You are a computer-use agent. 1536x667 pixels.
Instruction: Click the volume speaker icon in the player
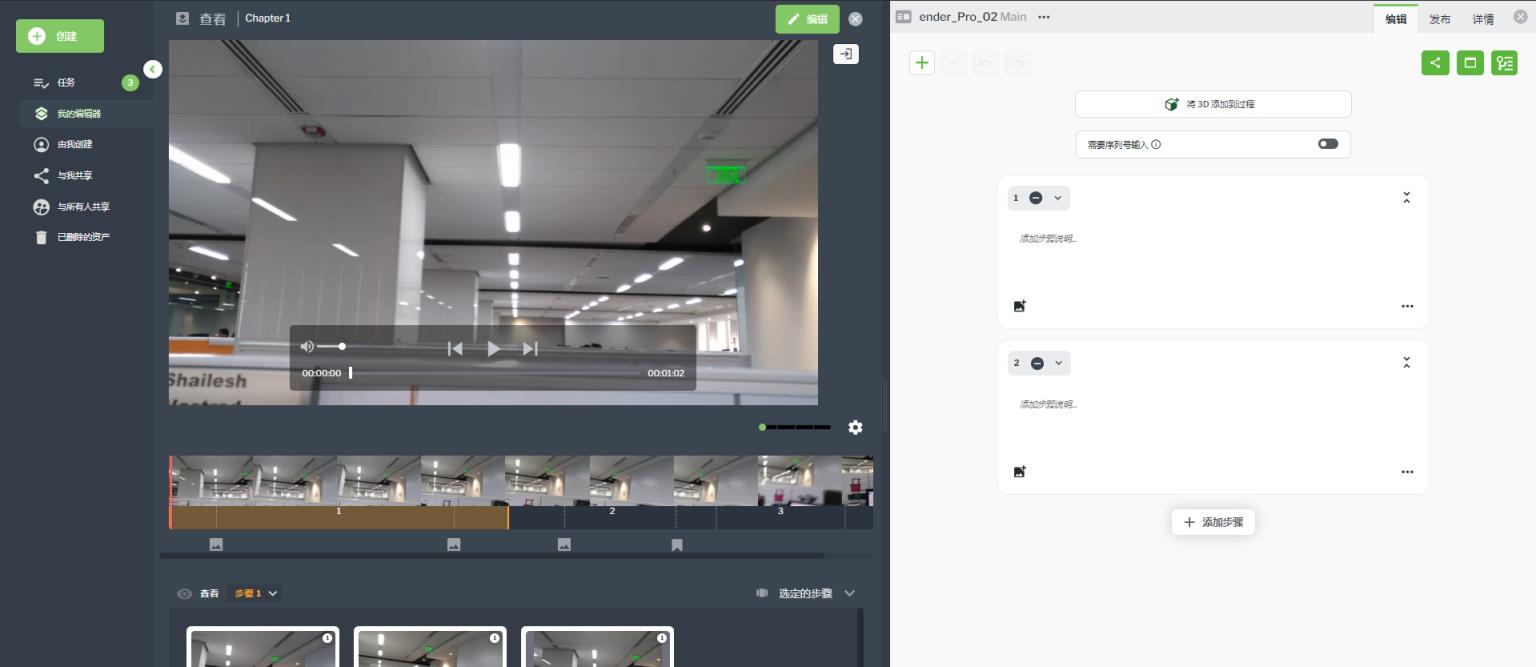[x=307, y=347]
